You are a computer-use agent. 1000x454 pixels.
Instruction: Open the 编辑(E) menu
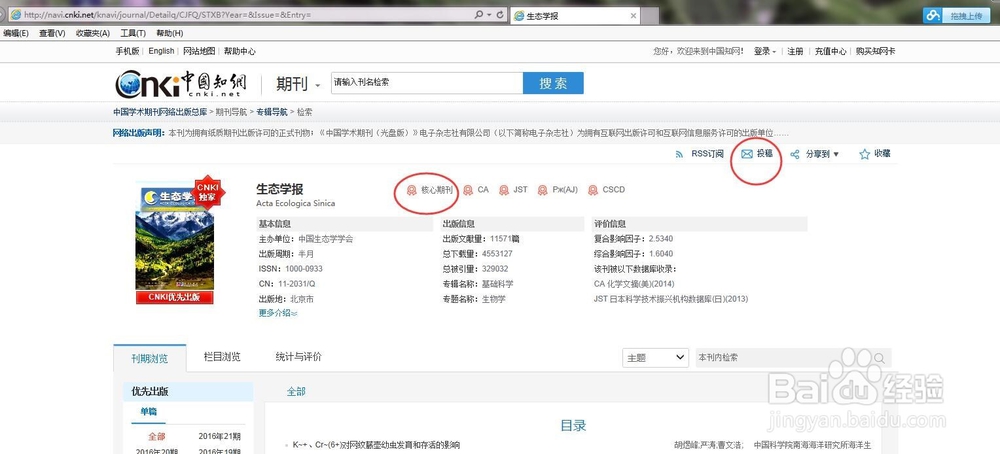(x=16, y=33)
